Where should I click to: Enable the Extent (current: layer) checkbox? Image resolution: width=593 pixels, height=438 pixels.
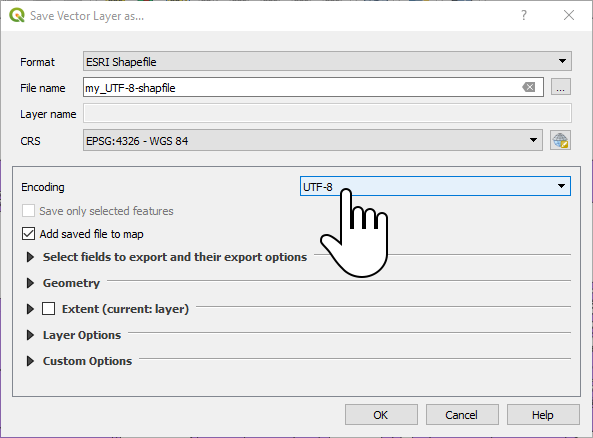[48, 309]
